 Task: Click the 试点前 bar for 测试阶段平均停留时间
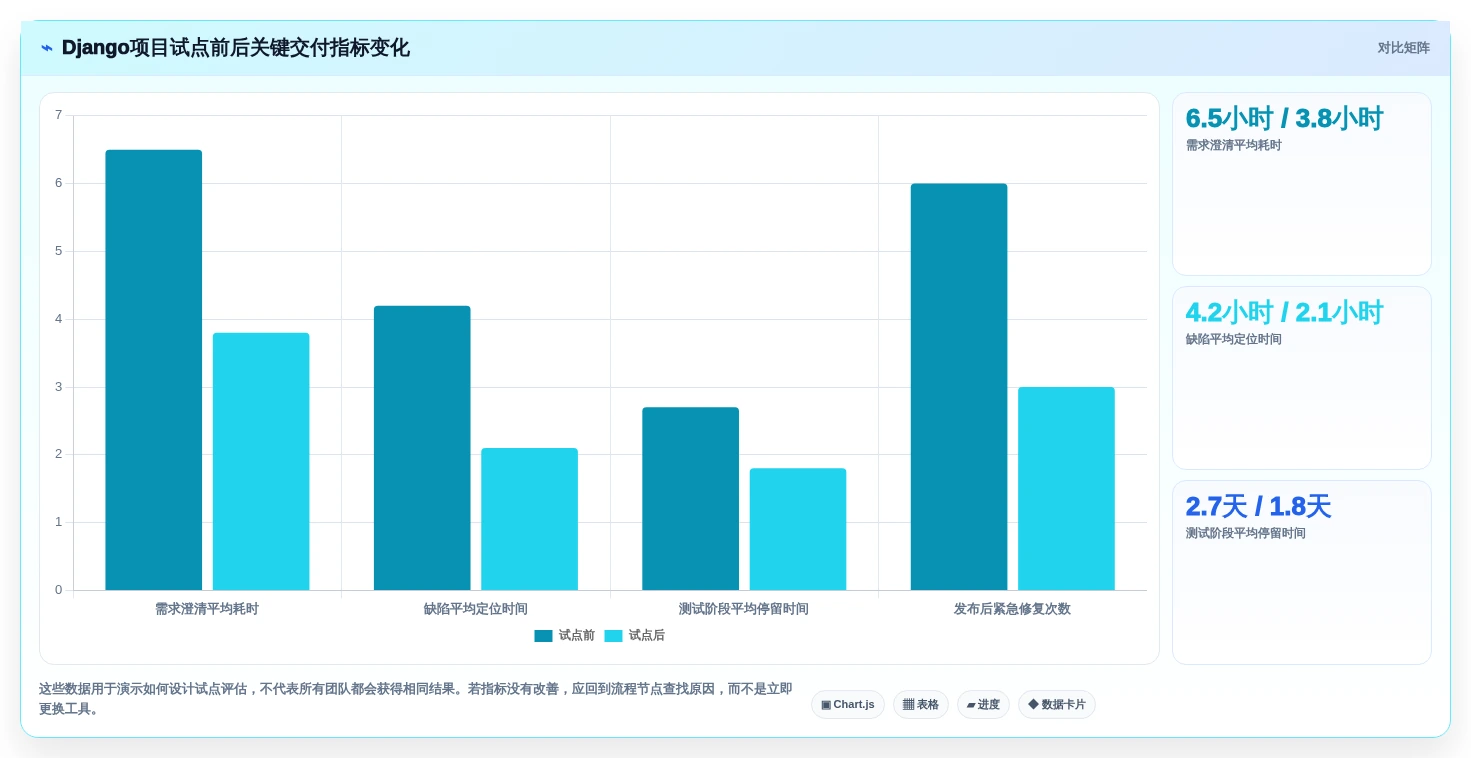point(690,499)
